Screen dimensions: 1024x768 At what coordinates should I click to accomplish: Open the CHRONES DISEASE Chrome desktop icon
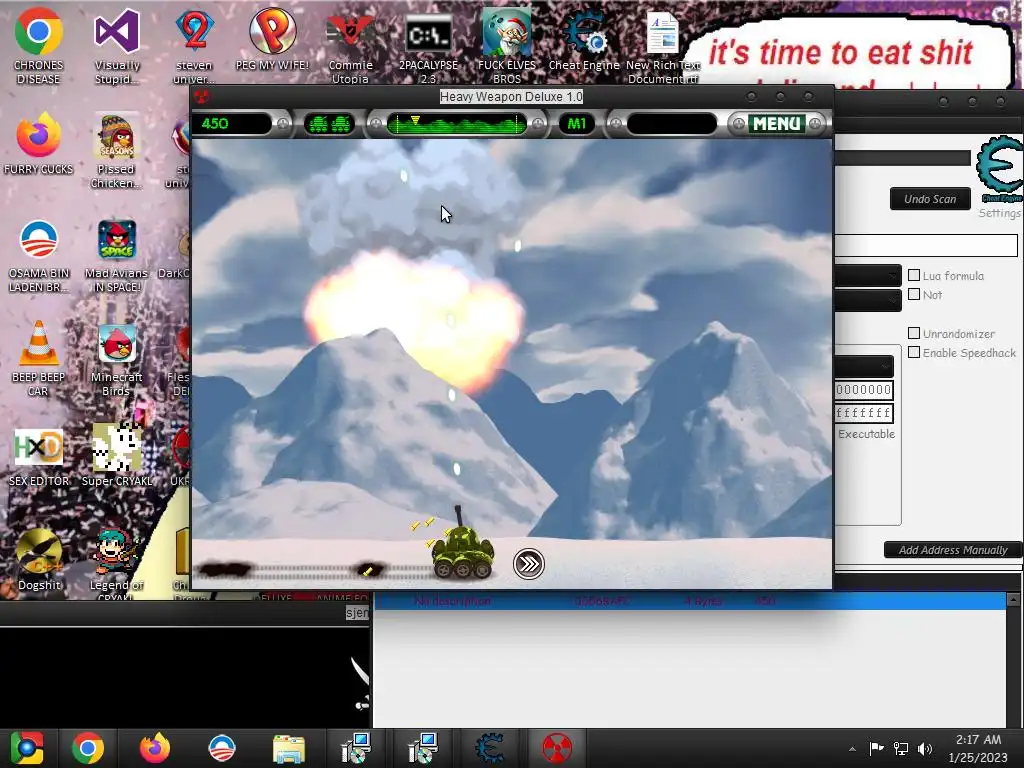point(38,46)
